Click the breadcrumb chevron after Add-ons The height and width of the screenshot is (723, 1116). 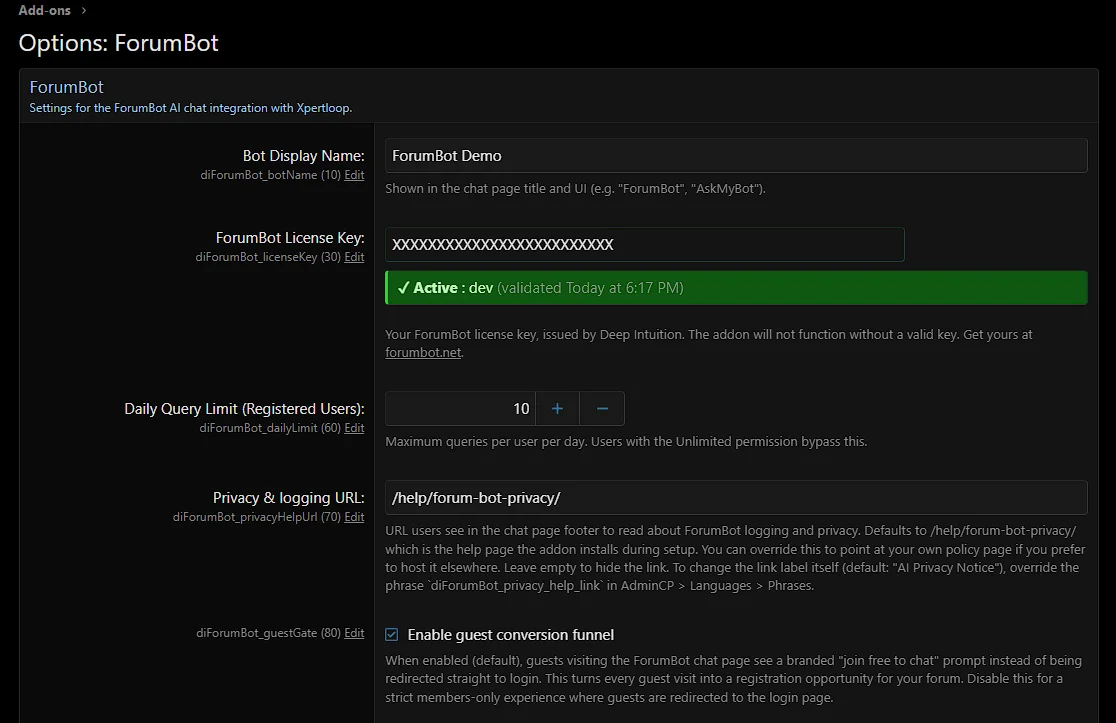(x=84, y=11)
